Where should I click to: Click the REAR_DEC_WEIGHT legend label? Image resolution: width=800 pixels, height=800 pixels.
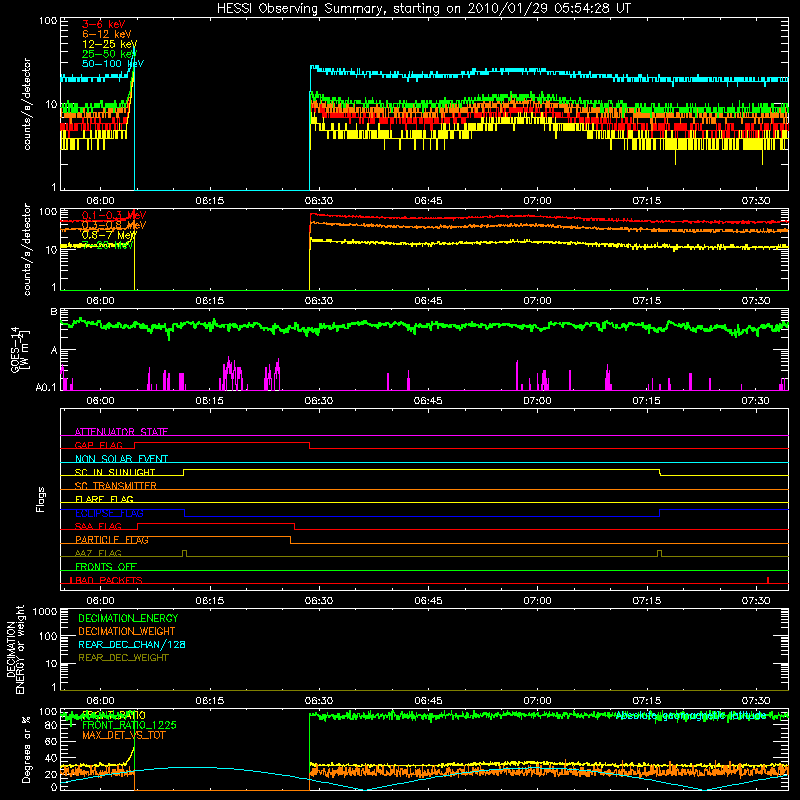[x=123, y=658]
